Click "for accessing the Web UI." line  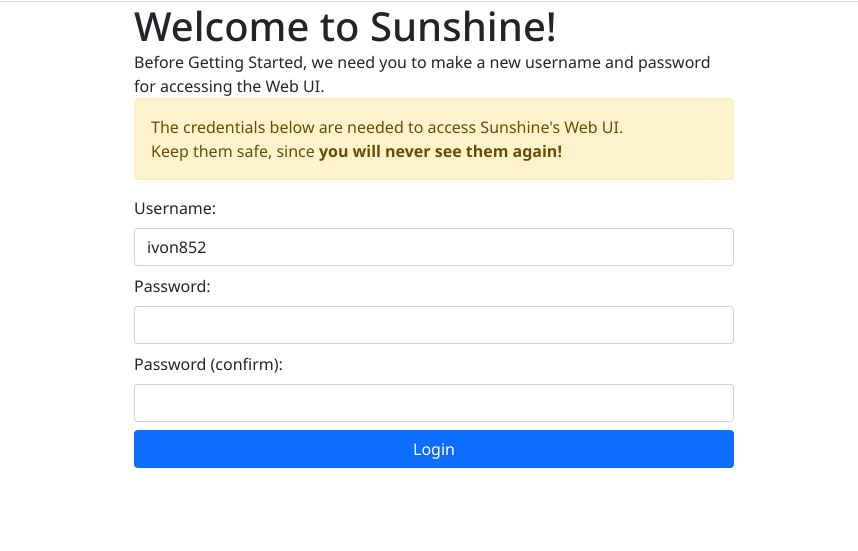[x=229, y=86]
